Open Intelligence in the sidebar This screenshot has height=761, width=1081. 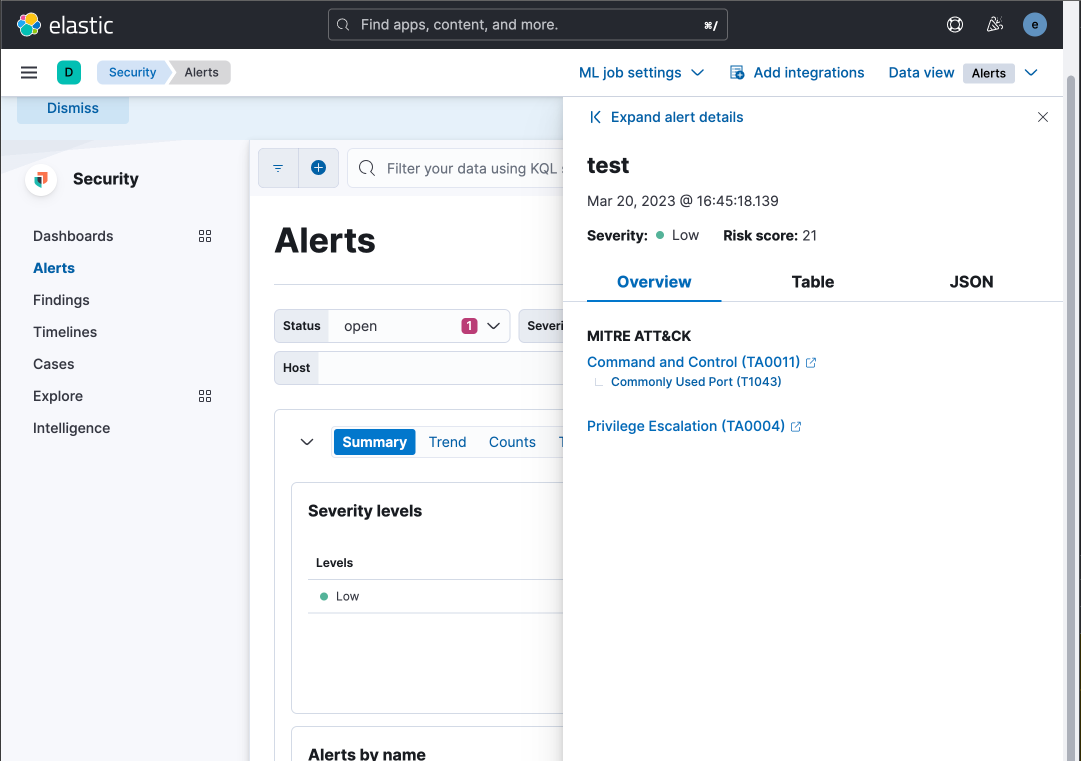coord(72,428)
